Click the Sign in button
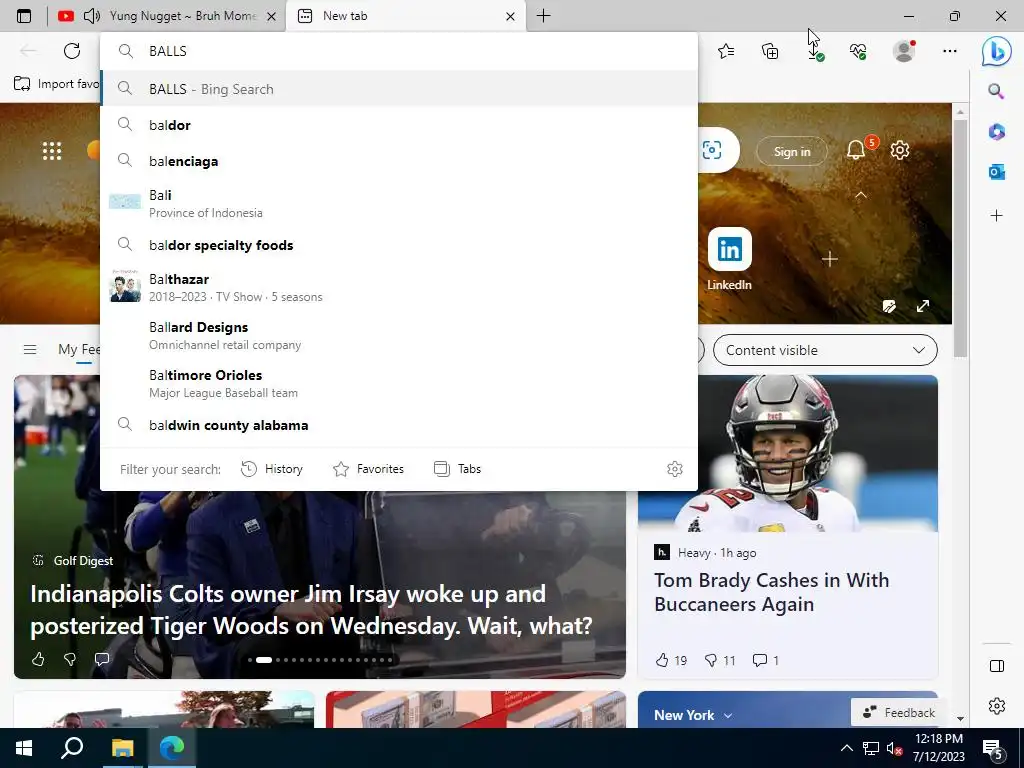1024x768 pixels. click(792, 152)
